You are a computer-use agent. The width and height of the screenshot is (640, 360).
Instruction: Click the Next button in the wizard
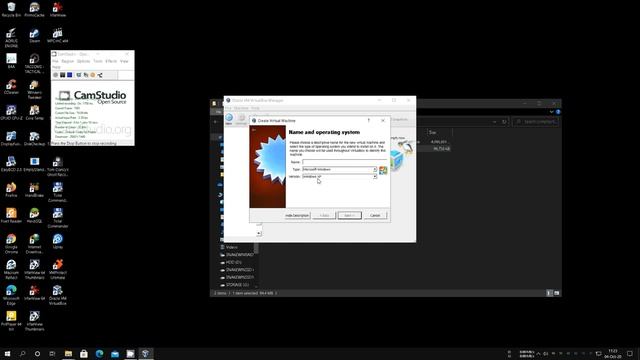pos(349,216)
